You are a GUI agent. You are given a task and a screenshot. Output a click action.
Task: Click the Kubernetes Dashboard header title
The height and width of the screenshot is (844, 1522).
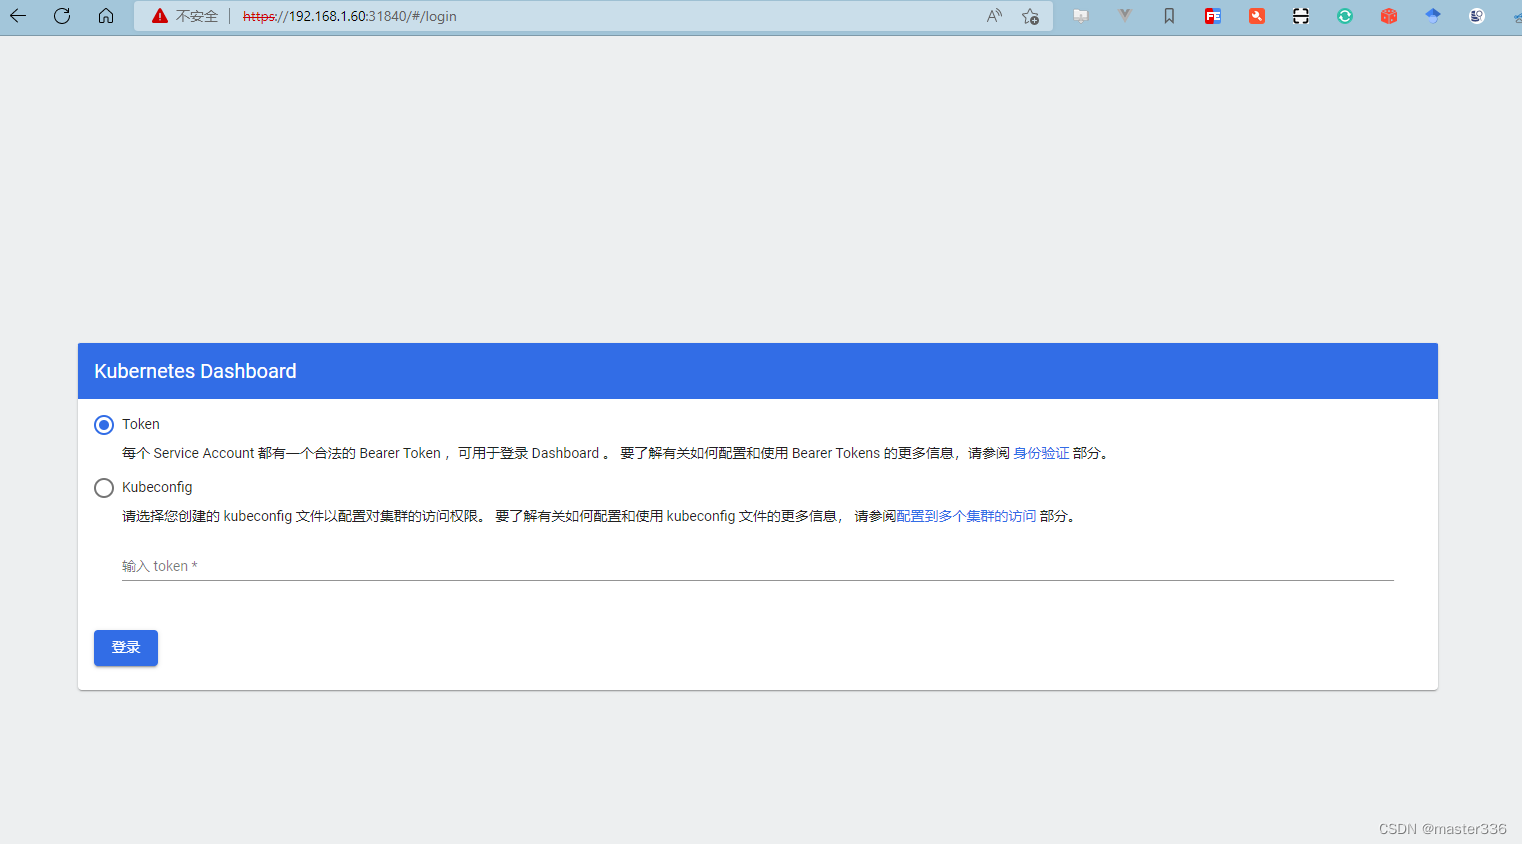(195, 371)
